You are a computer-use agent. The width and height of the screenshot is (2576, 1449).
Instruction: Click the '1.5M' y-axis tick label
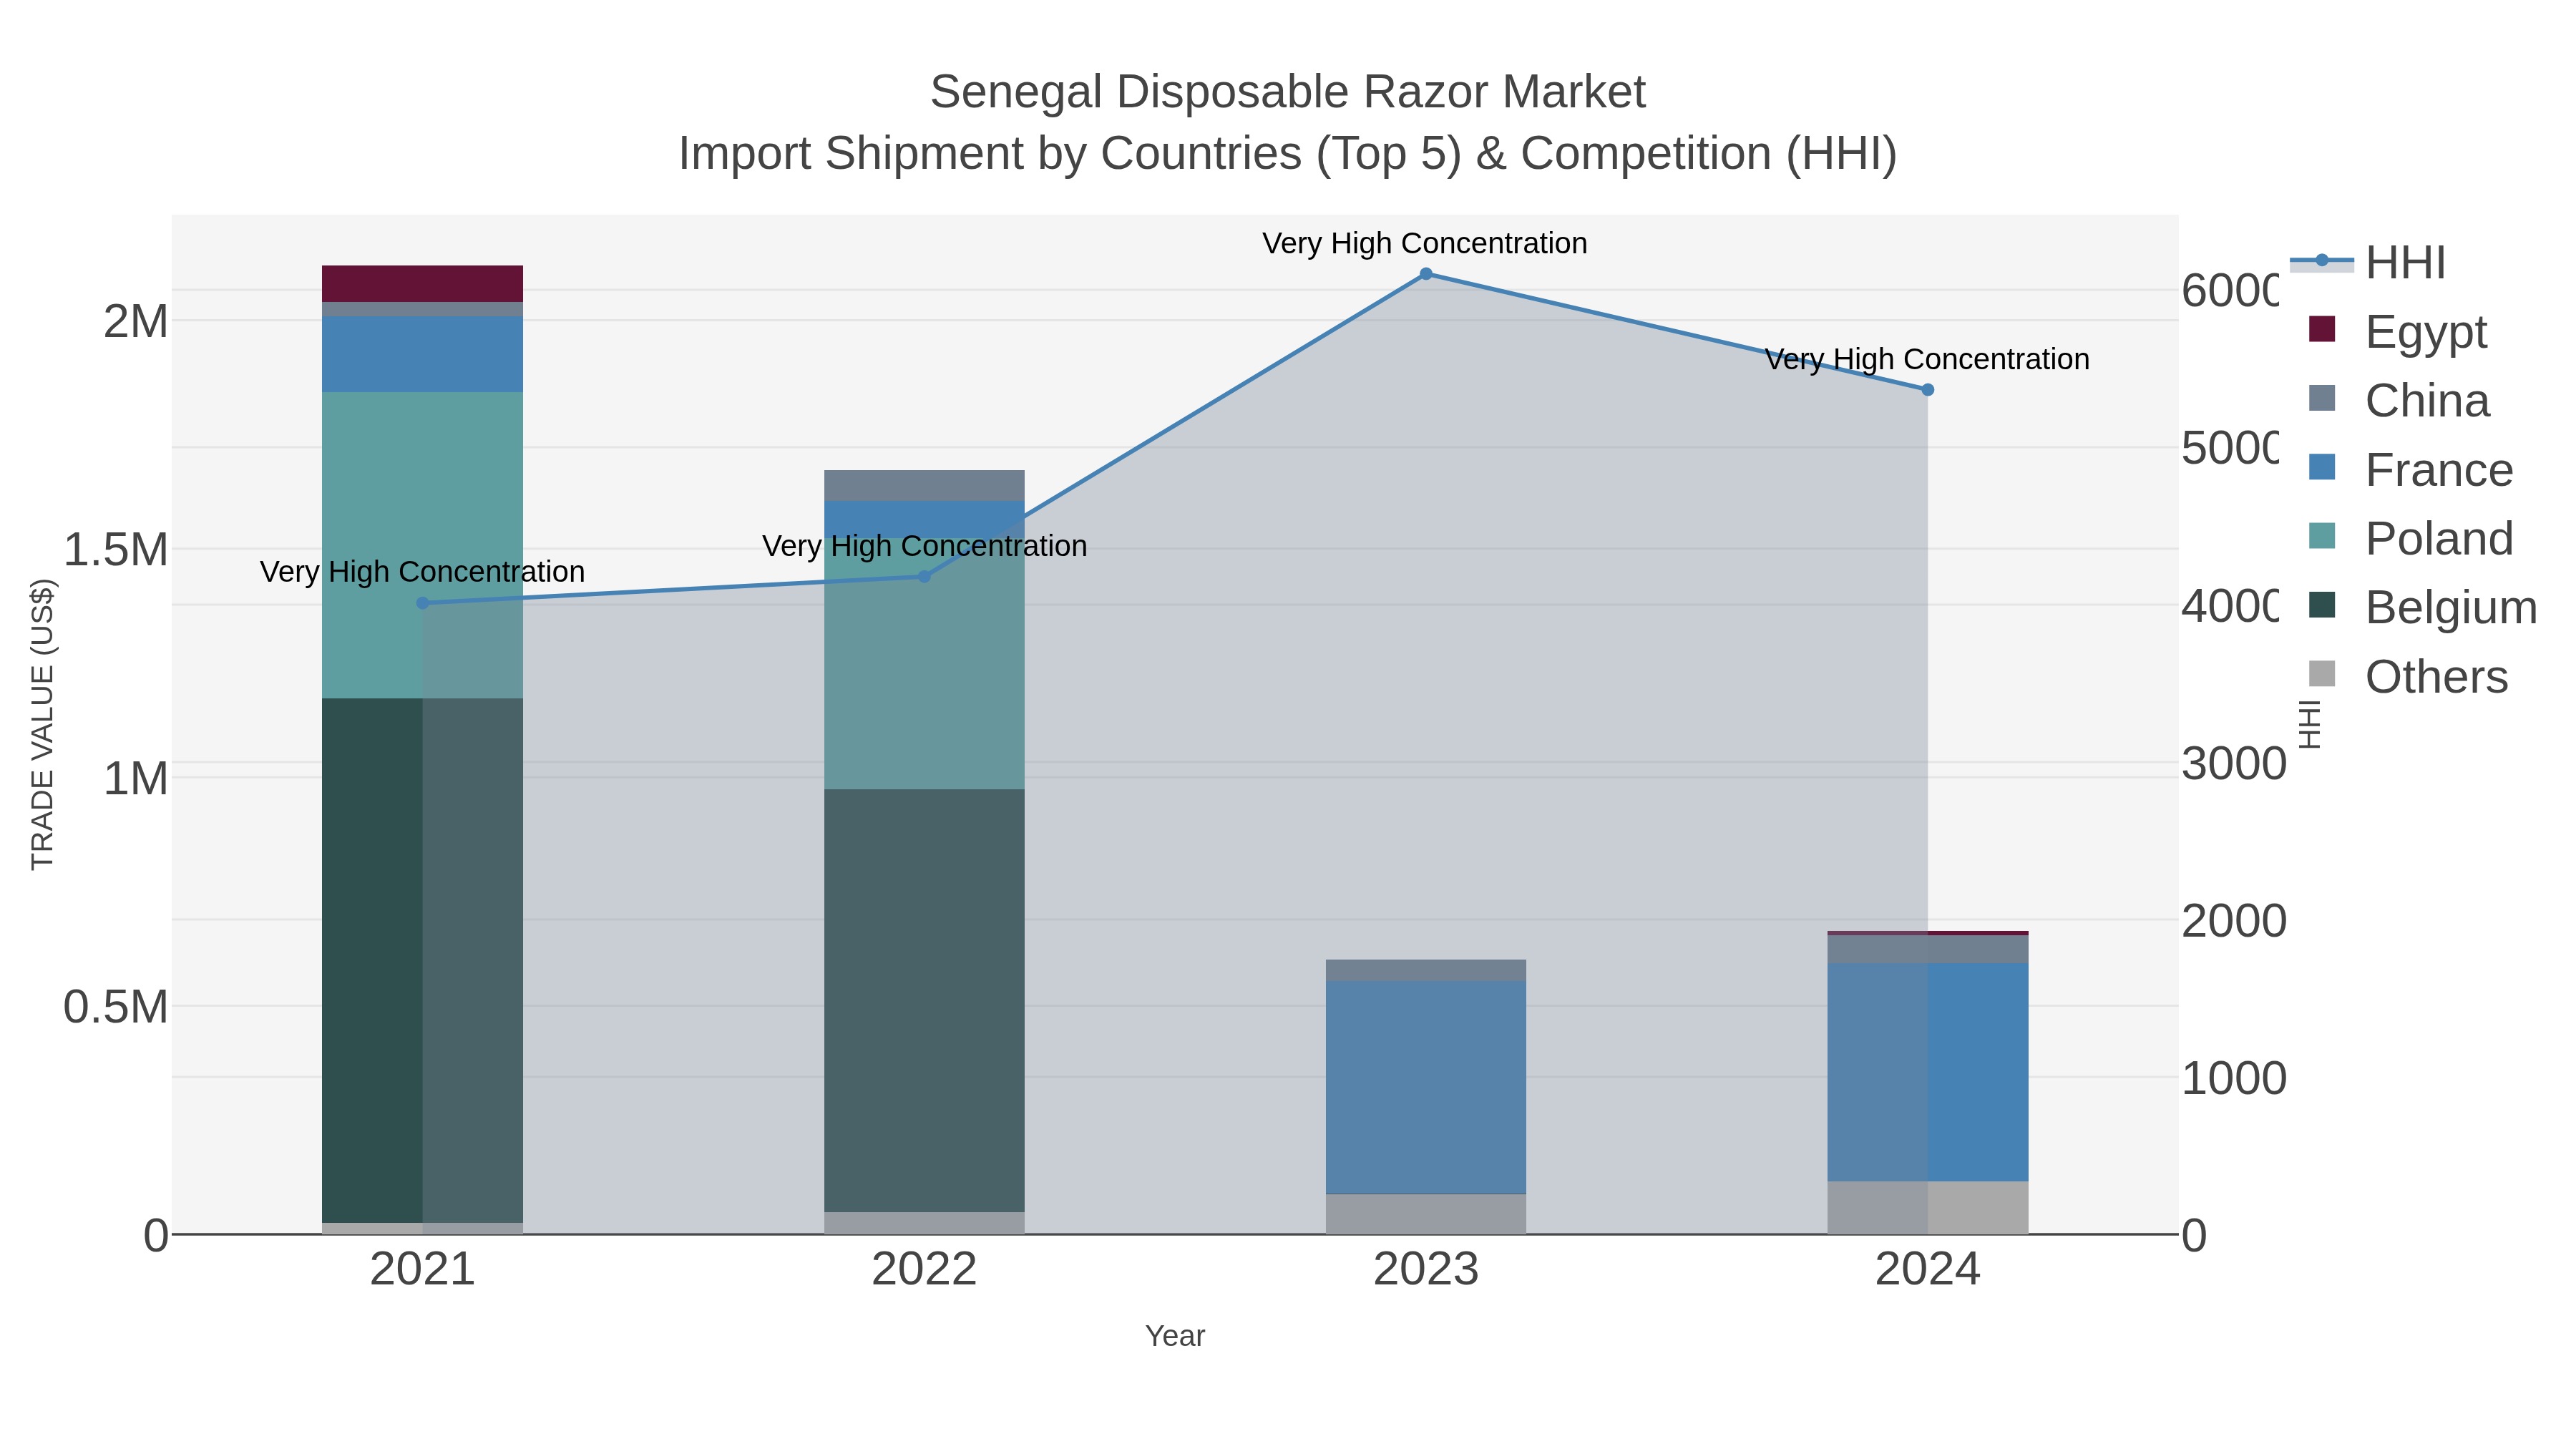coord(115,550)
